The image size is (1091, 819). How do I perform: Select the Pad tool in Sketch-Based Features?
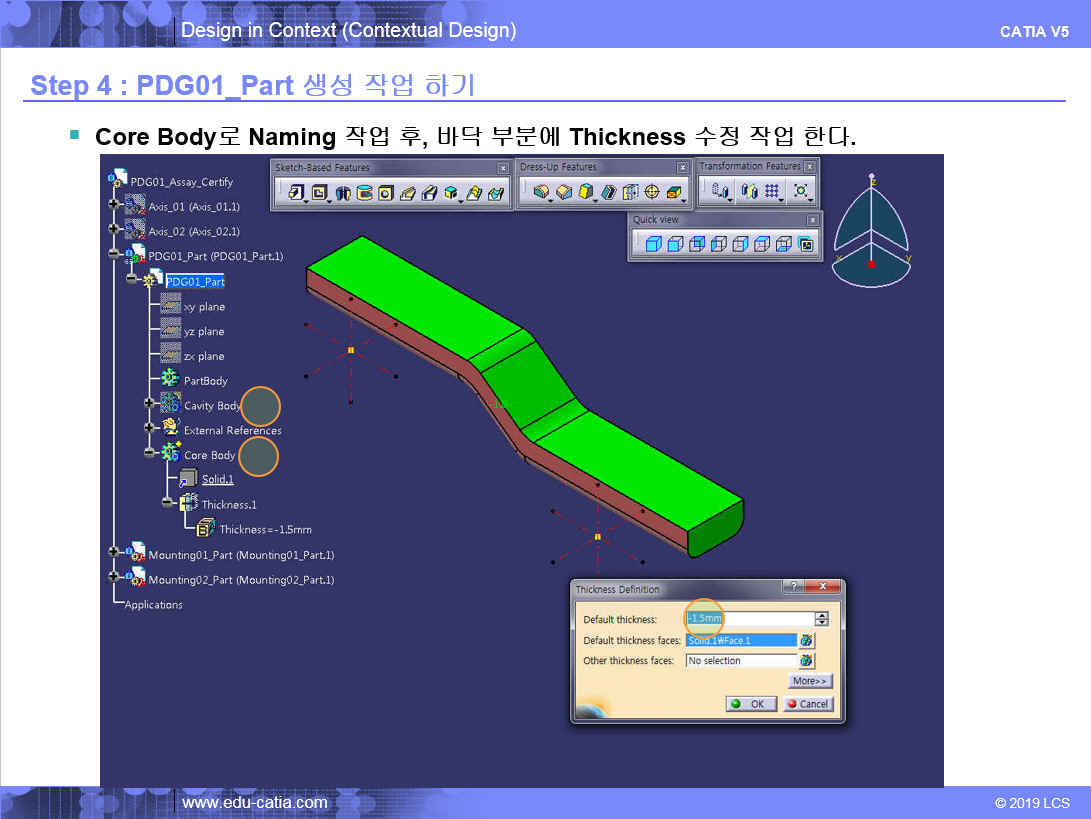(x=296, y=193)
